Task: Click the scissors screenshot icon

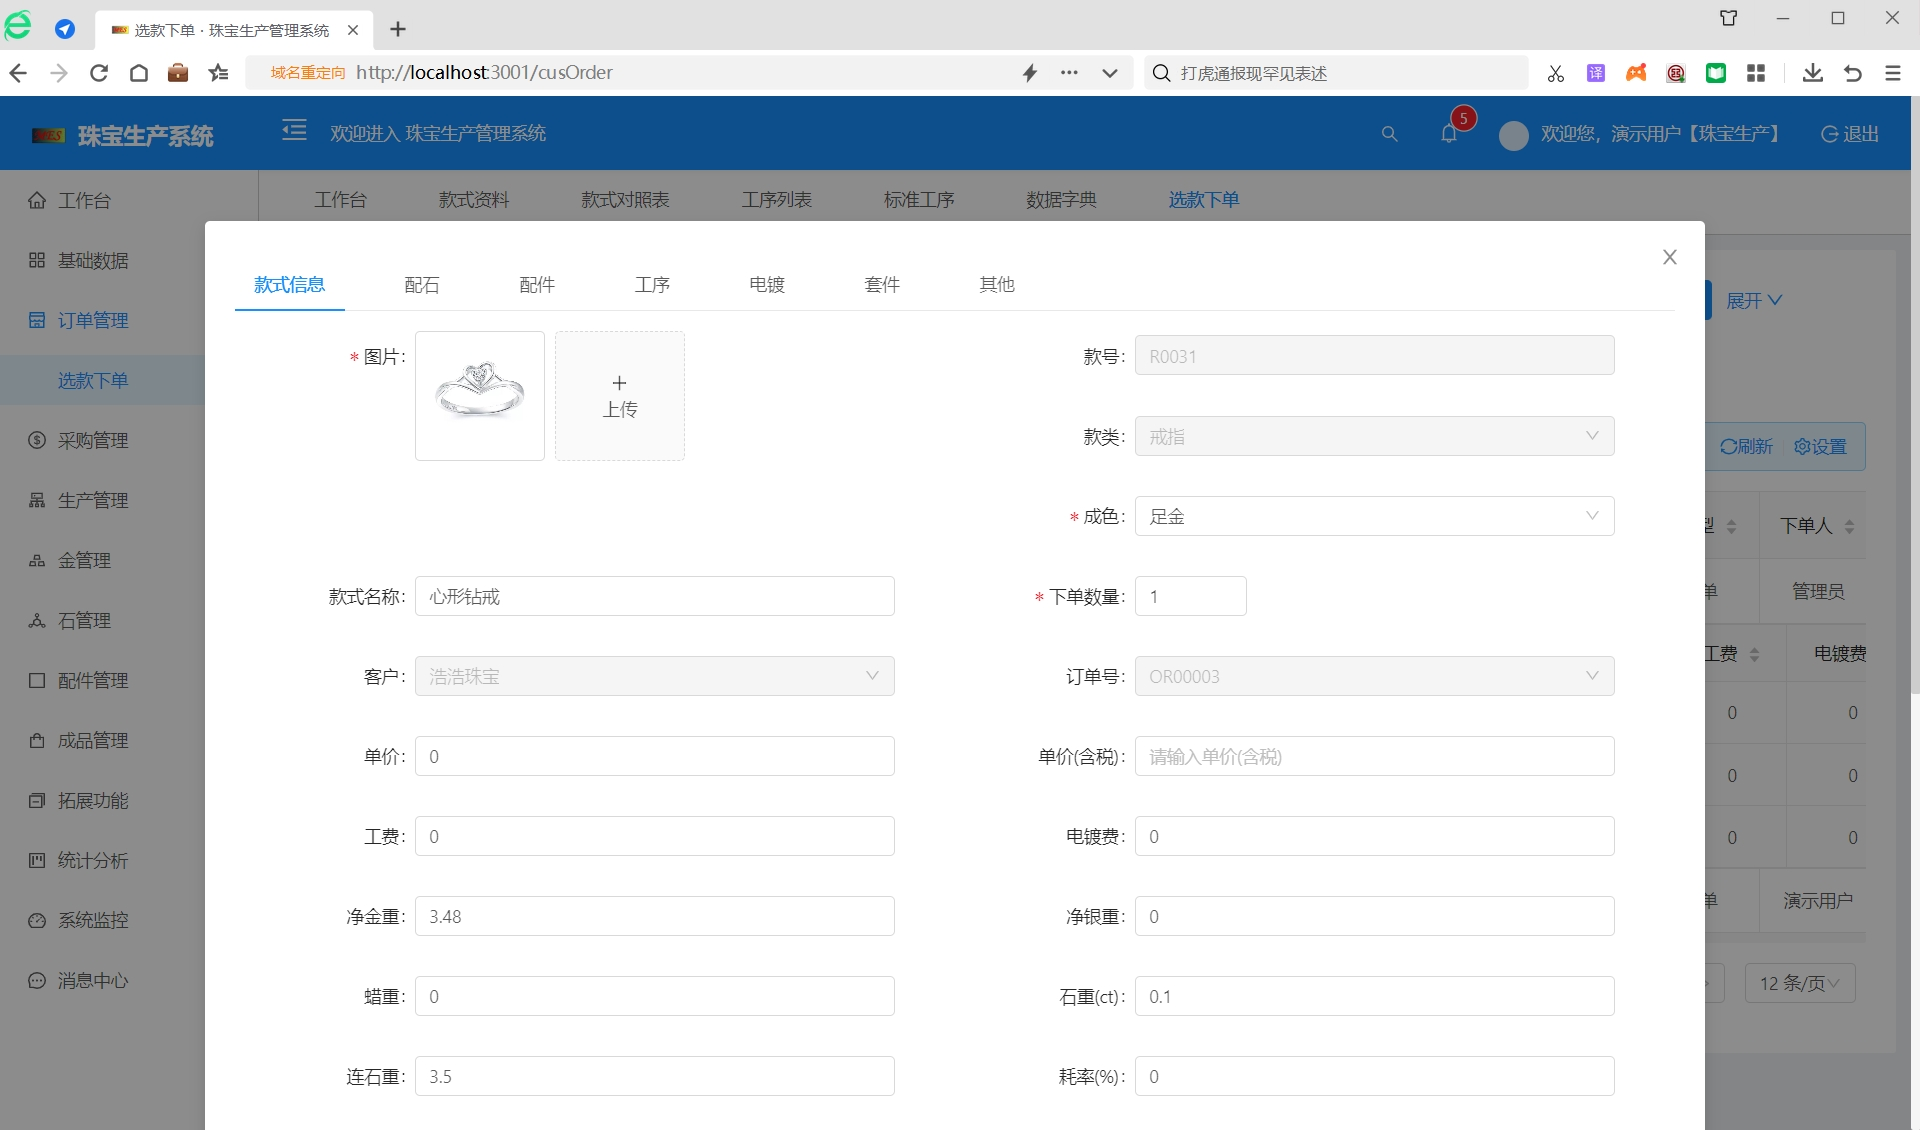Action: coord(1555,73)
